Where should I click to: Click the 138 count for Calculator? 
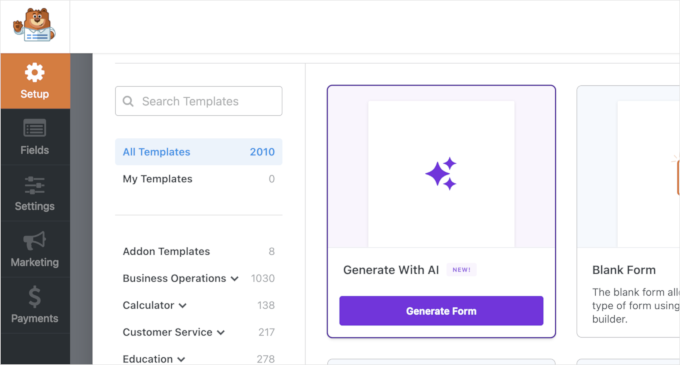pyautogui.click(x=266, y=305)
